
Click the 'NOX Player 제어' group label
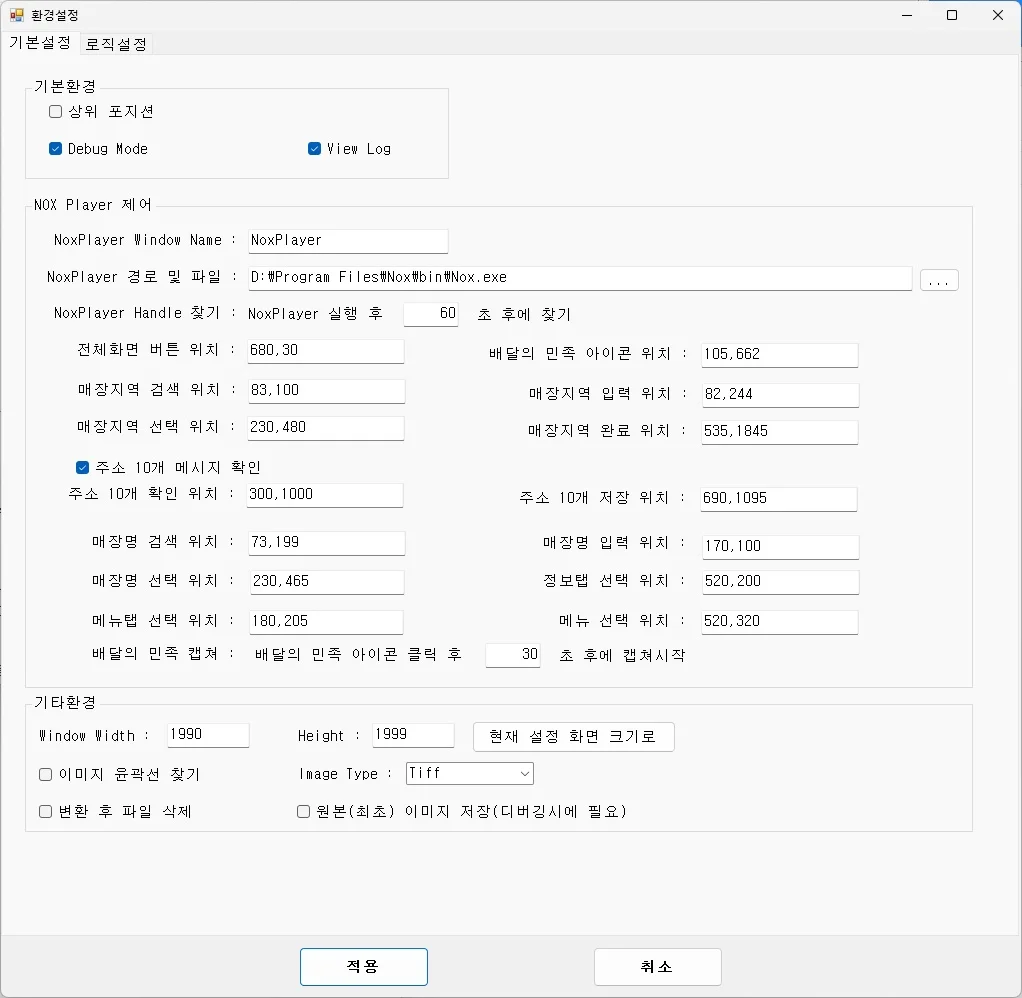coord(93,205)
